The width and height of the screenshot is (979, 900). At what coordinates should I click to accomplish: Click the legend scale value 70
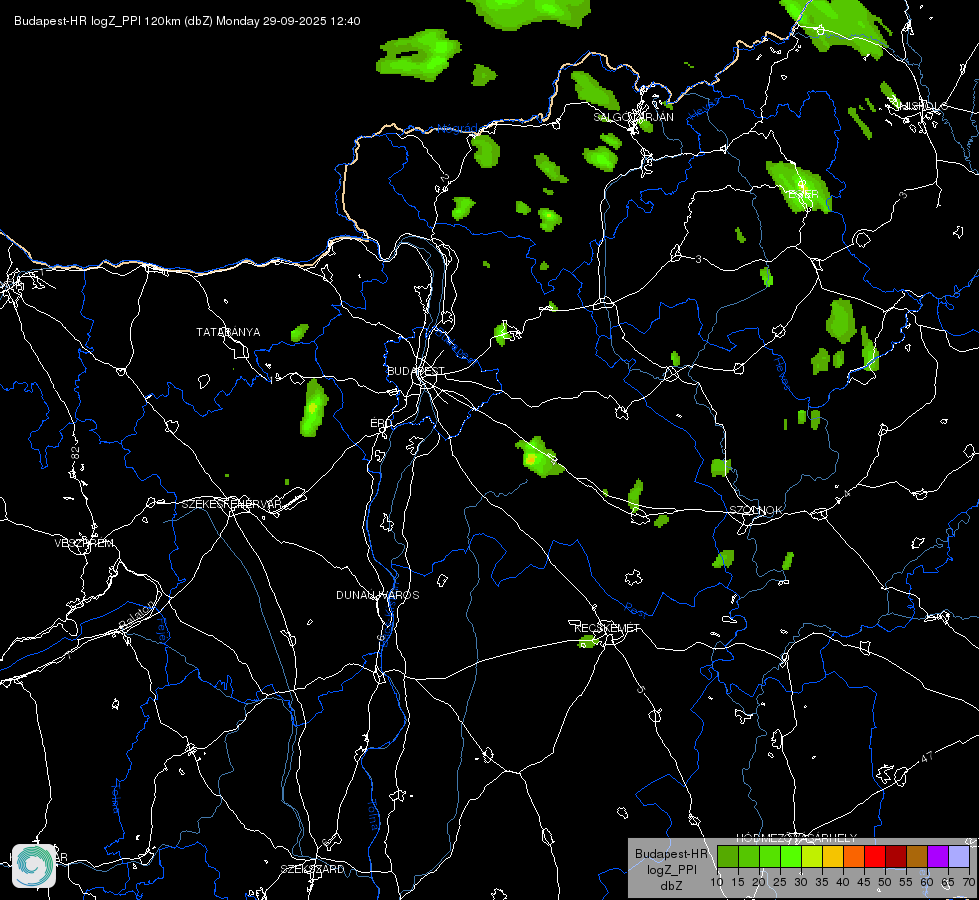coord(968,883)
